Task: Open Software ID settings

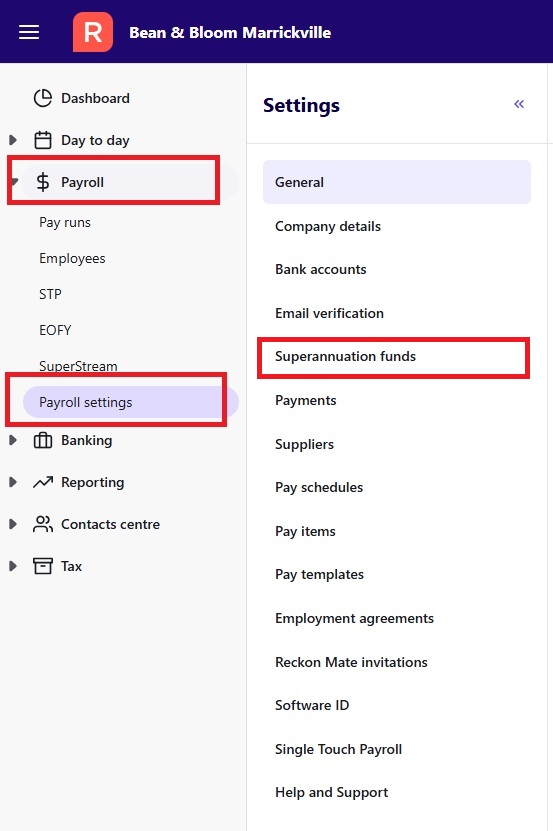Action: (x=312, y=705)
